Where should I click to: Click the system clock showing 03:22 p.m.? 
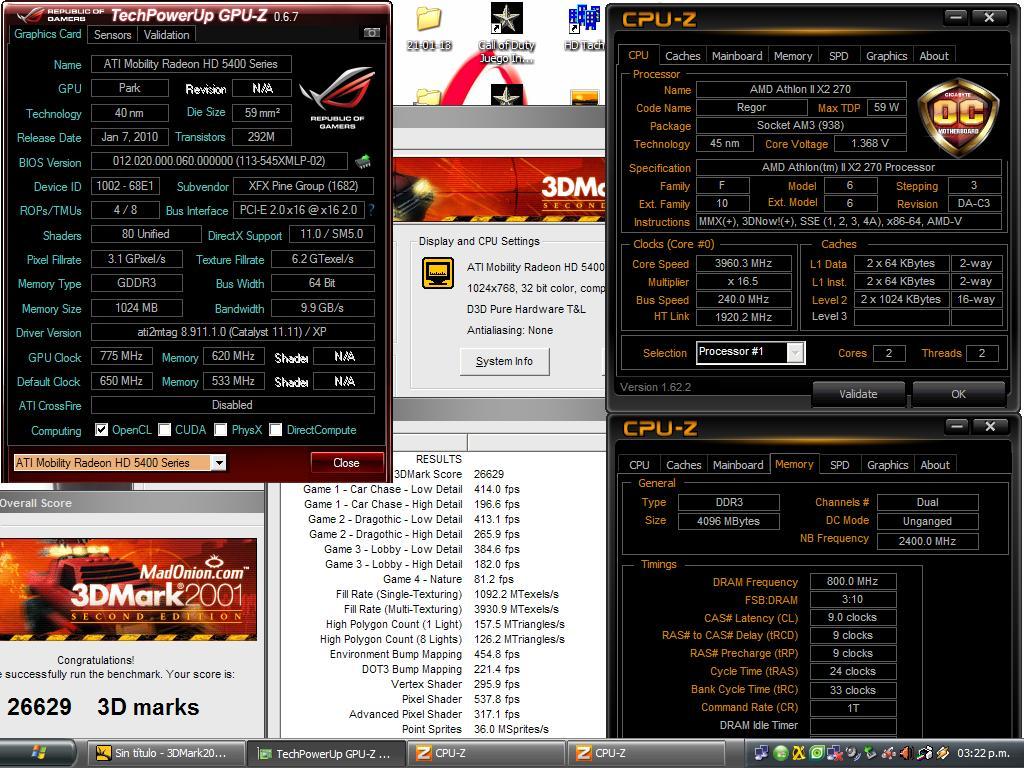pos(984,753)
